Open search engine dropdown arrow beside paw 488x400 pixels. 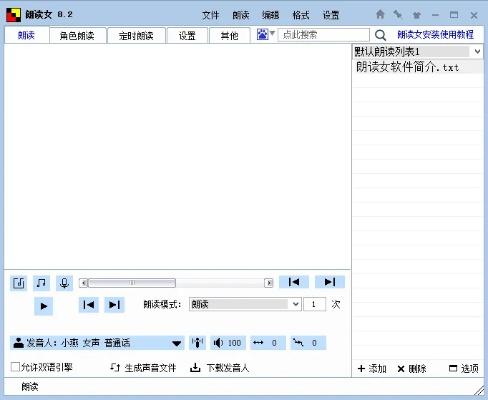tap(272, 33)
